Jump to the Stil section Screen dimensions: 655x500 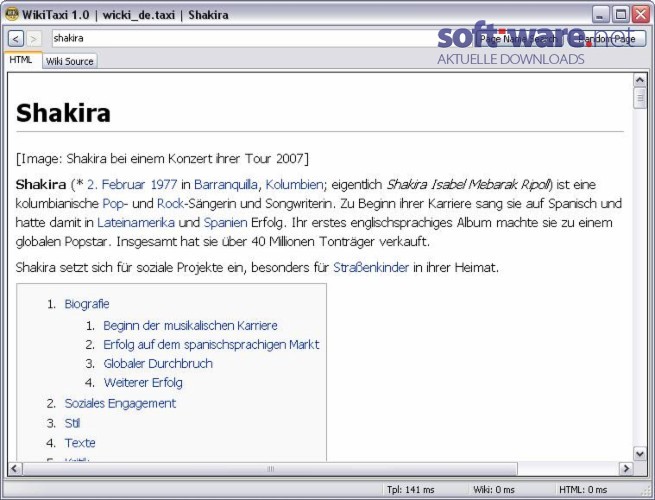72,423
